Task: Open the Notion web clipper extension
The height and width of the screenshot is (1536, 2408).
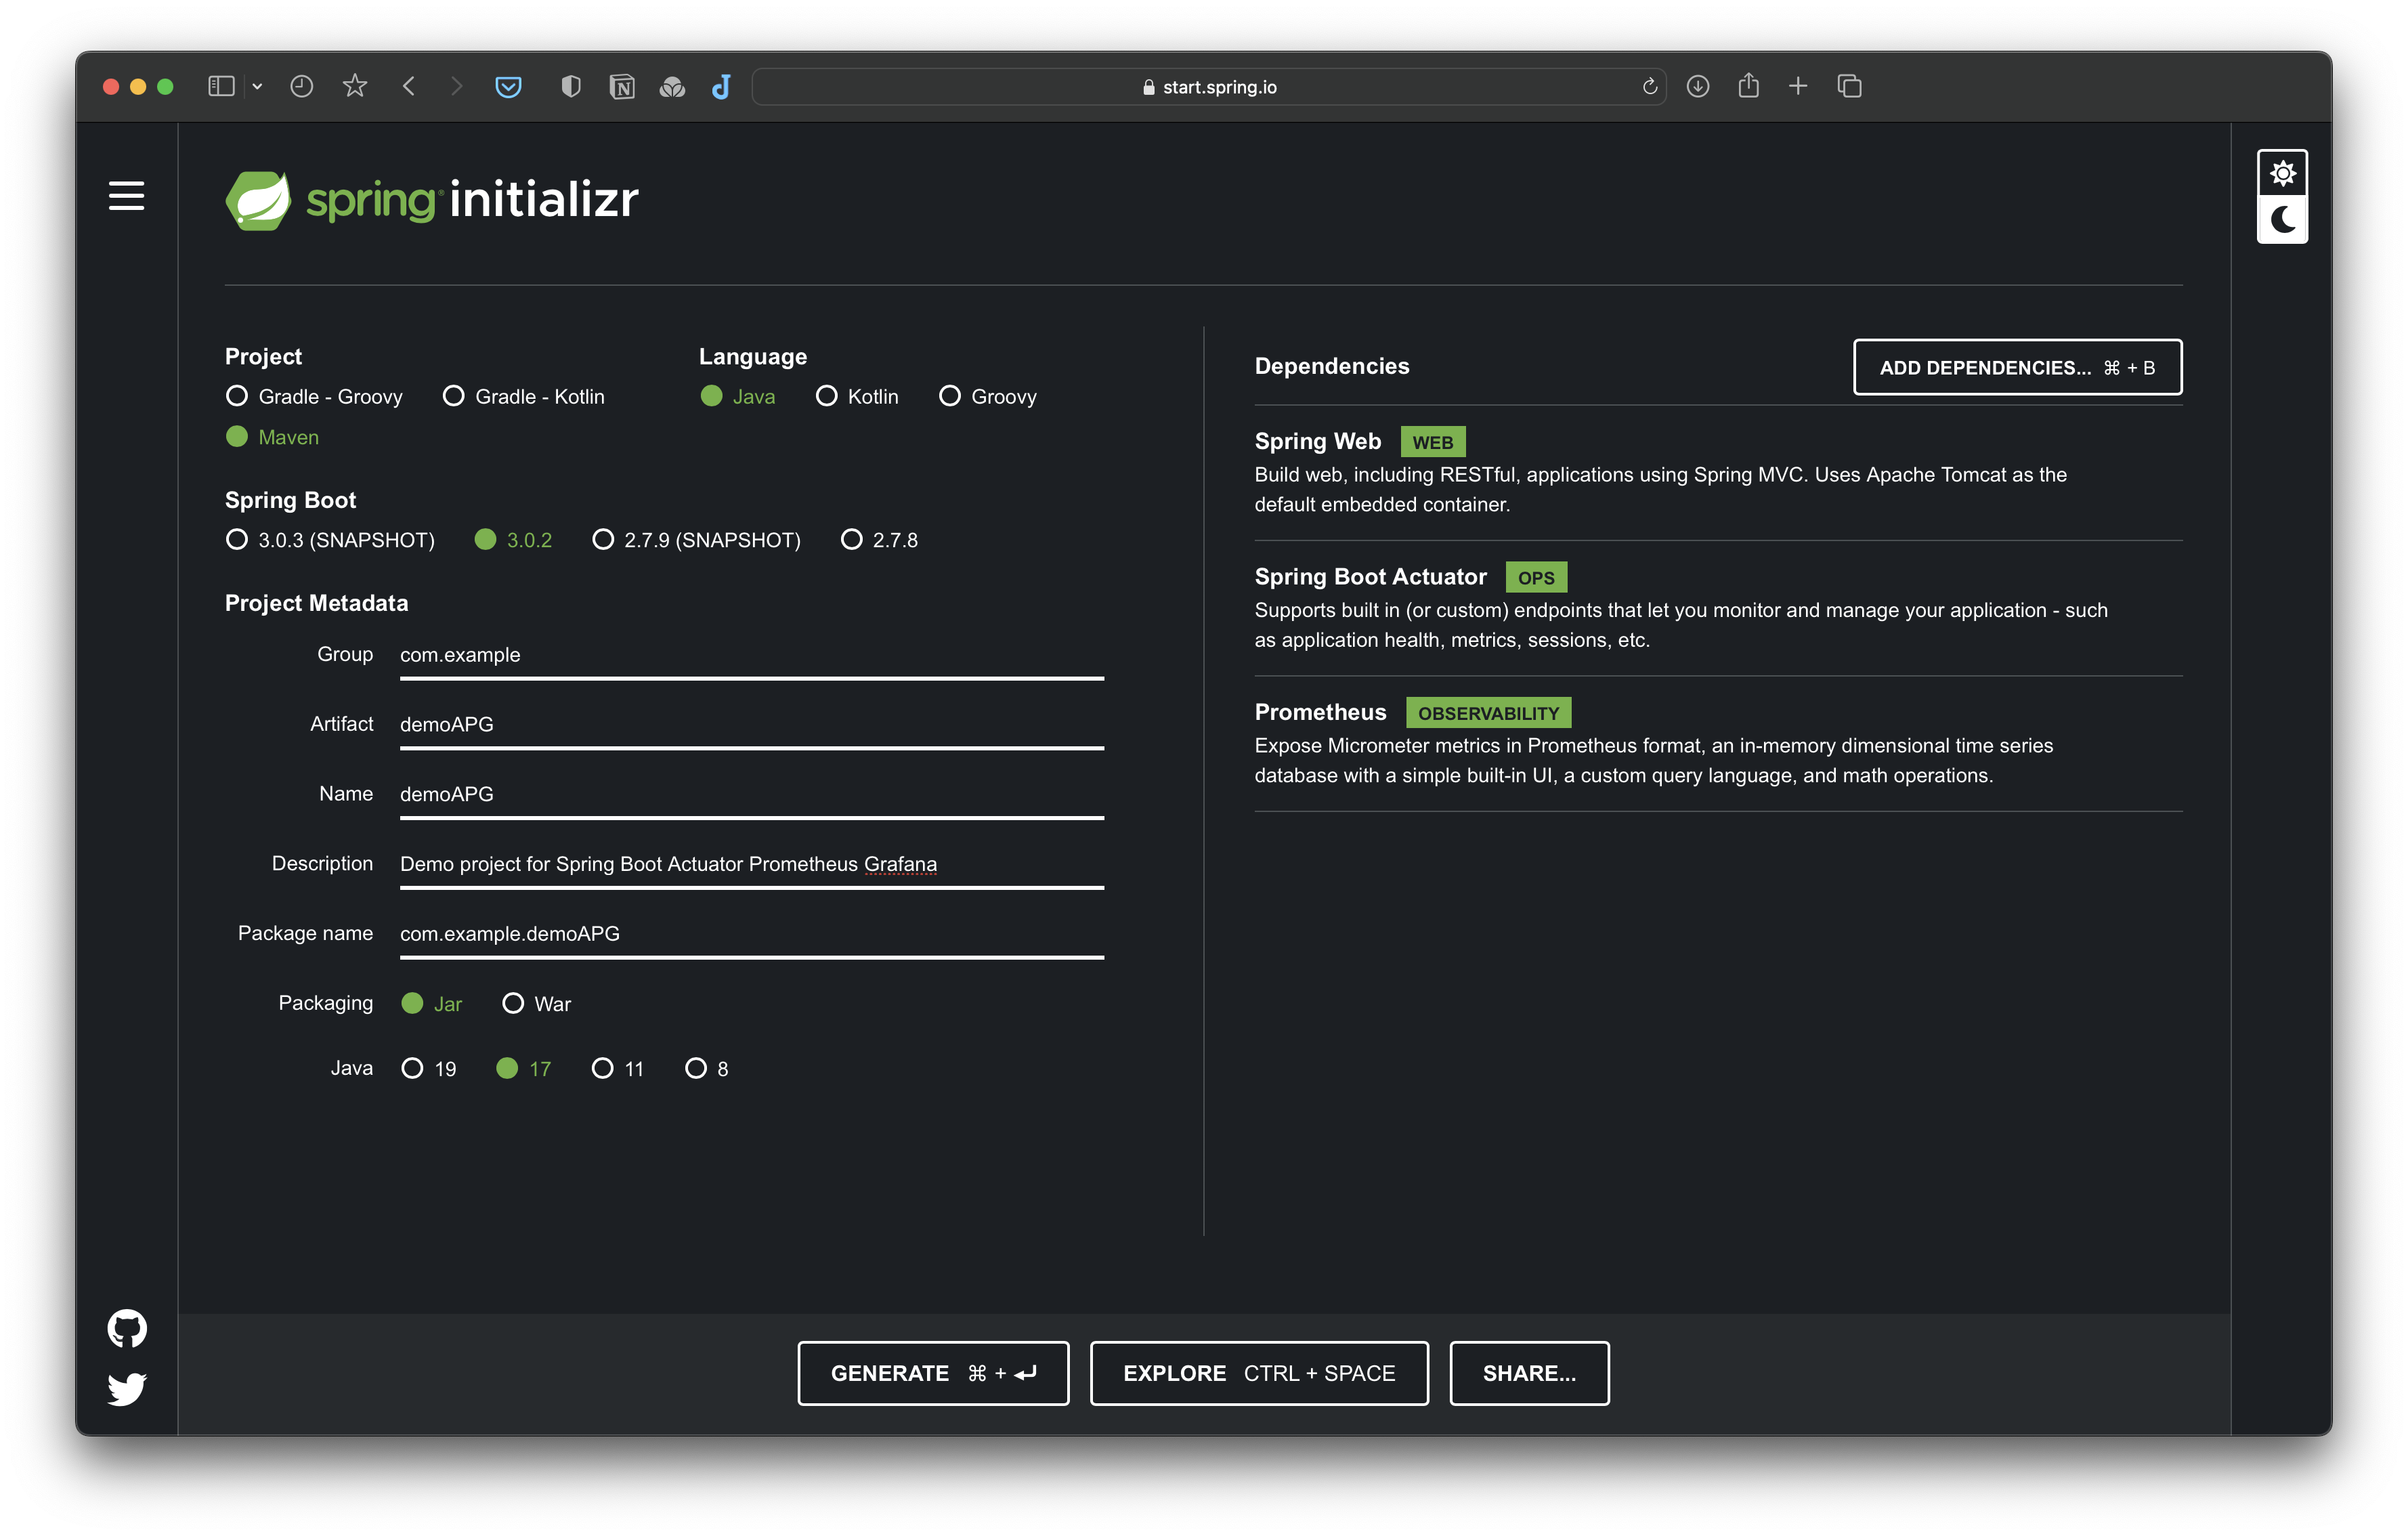Action: [x=622, y=87]
